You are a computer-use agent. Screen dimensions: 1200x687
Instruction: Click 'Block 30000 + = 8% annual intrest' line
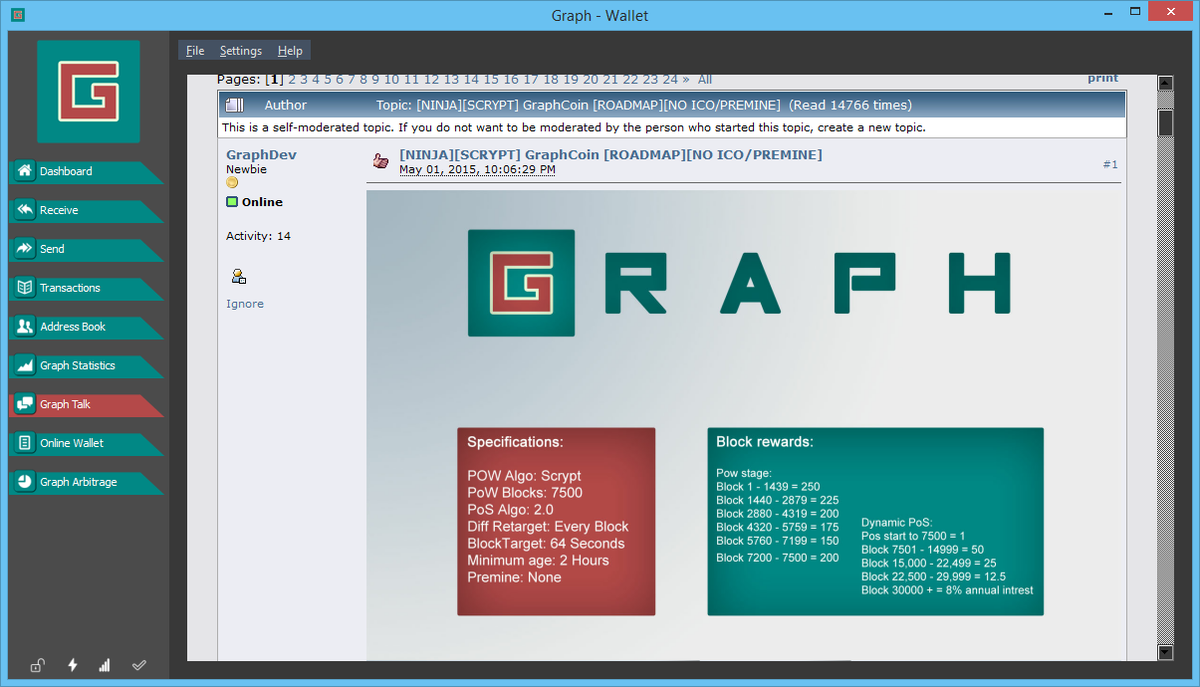(x=947, y=590)
